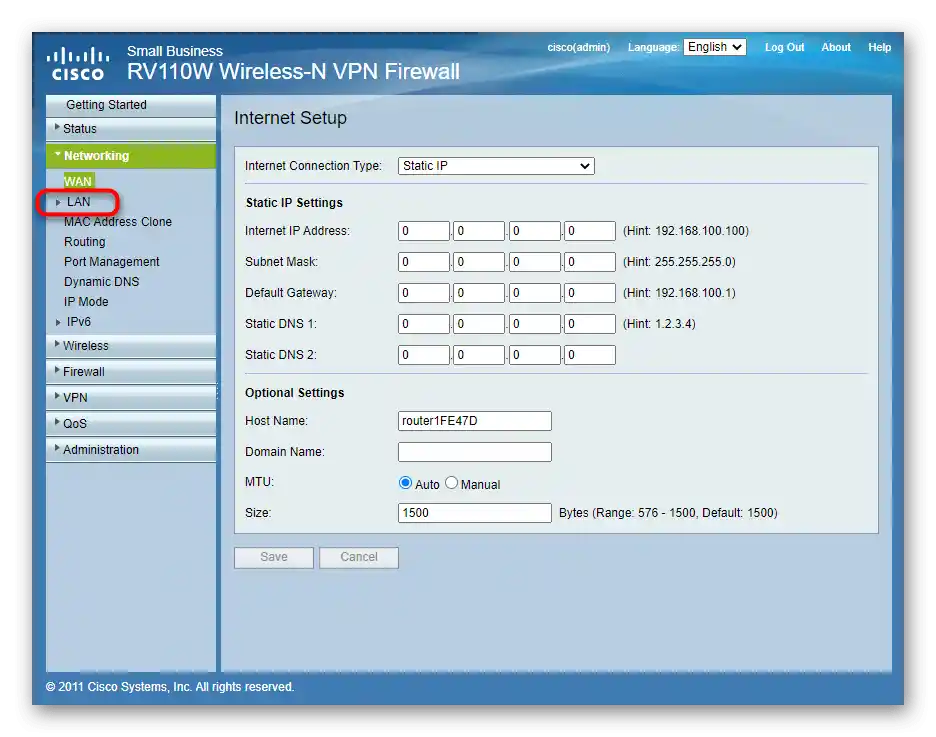936x737 pixels.
Task: Open the Internet Connection Type dropdown
Action: click(x=496, y=166)
